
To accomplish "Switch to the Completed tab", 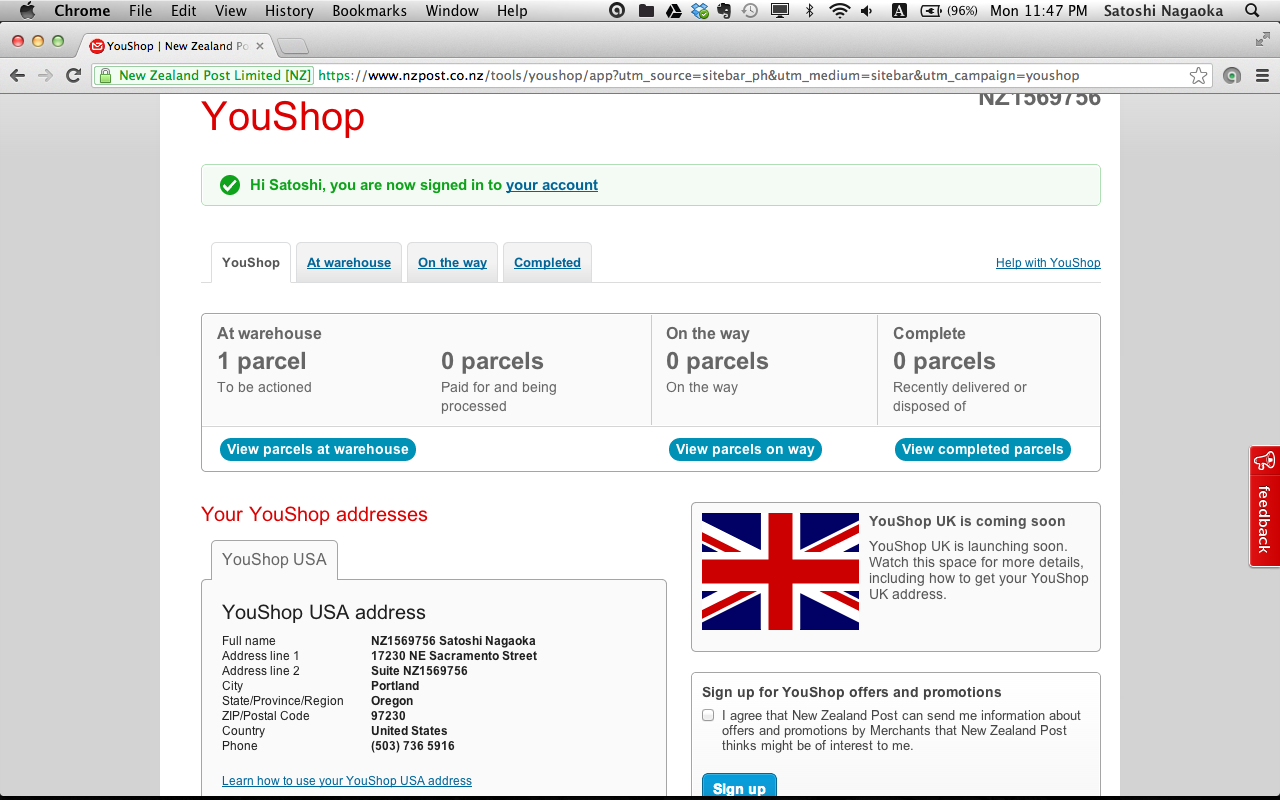I will (x=547, y=263).
